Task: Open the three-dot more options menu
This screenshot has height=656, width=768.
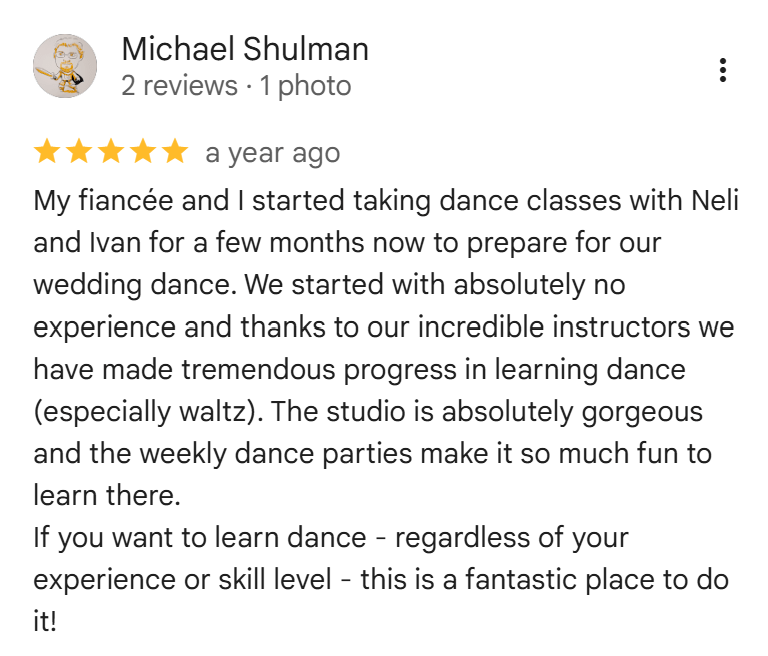Action: (722, 69)
